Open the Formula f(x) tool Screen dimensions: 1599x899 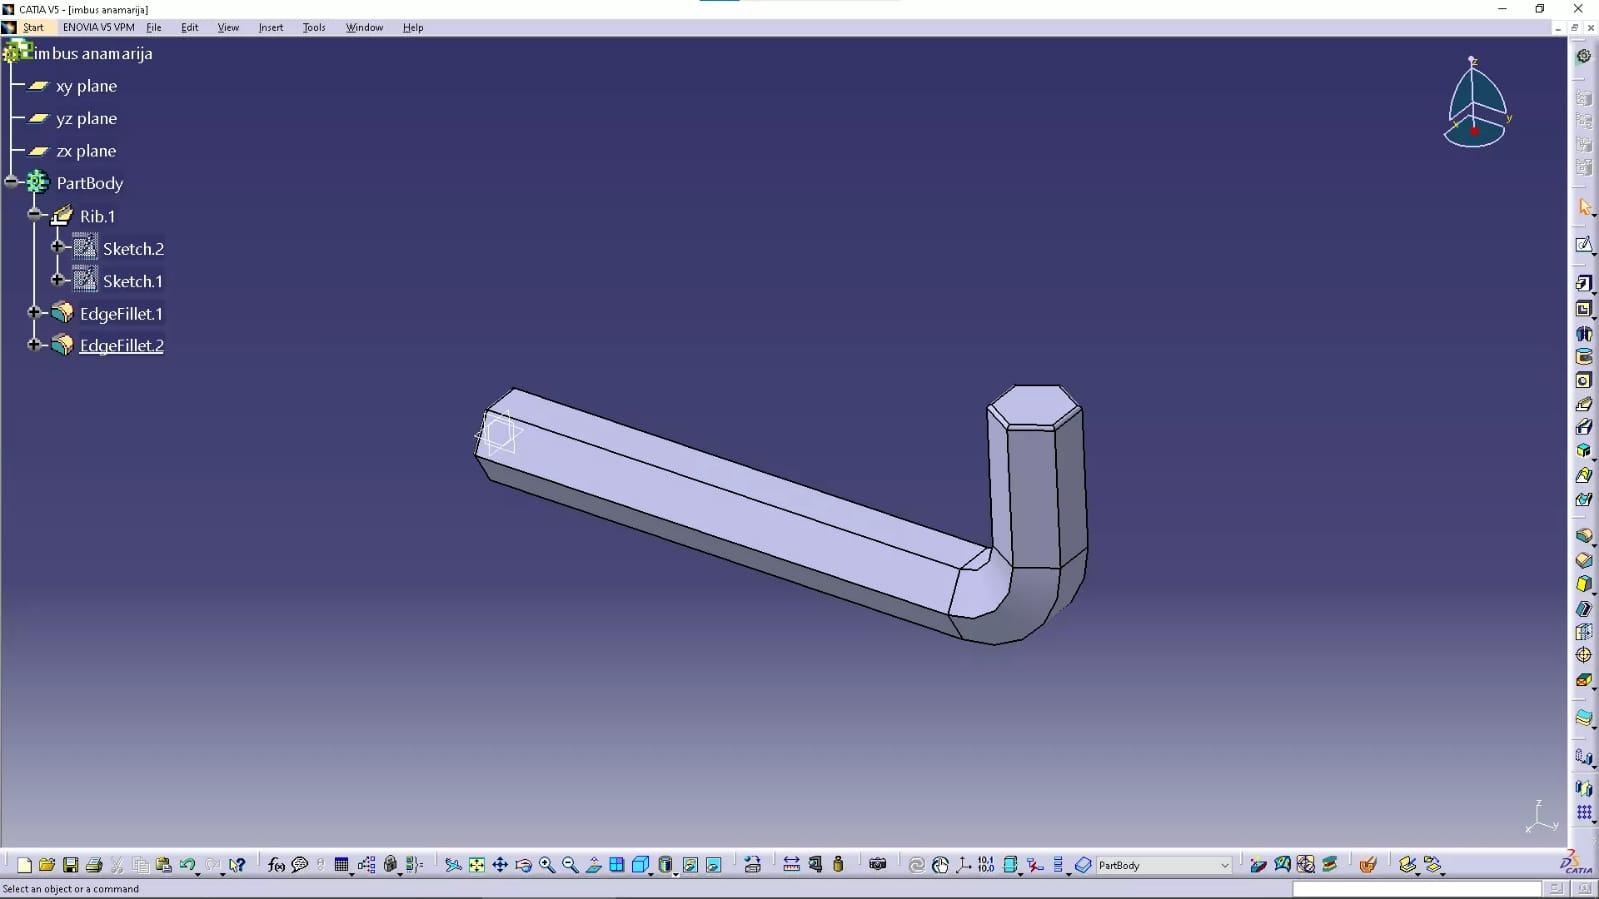pyautogui.click(x=276, y=865)
